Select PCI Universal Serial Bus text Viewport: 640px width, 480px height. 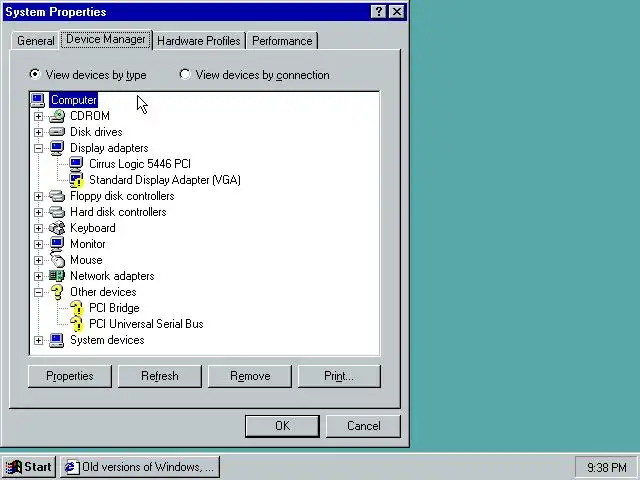(146, 324)
